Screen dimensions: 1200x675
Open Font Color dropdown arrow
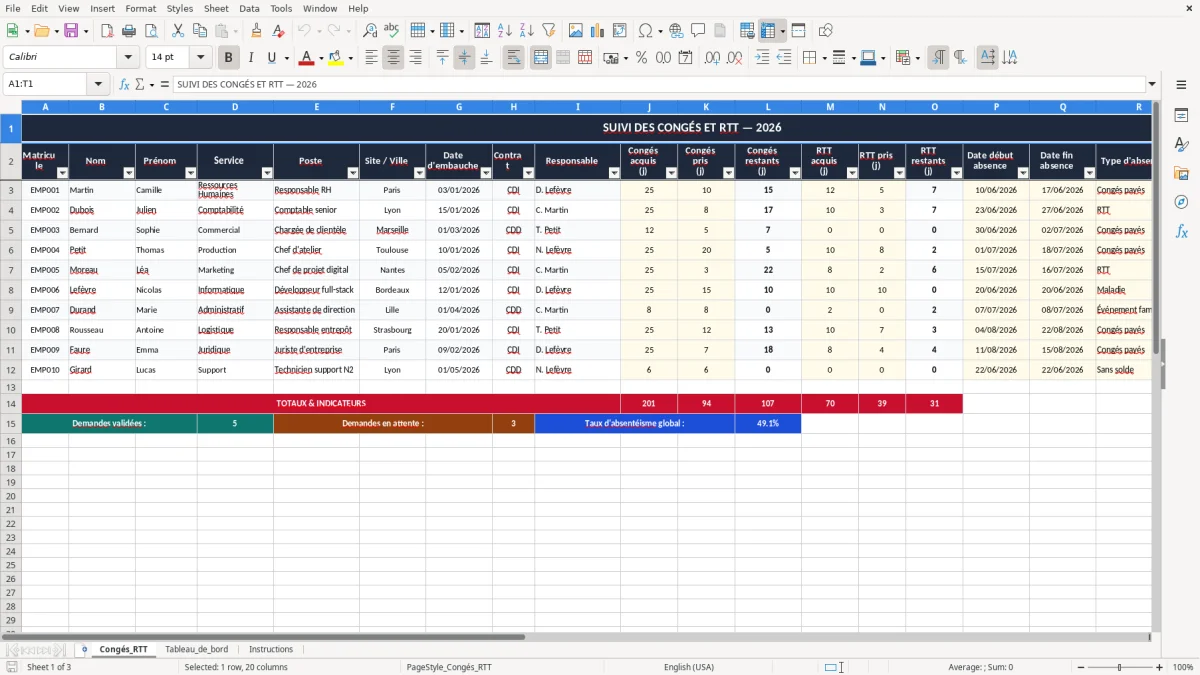click(x=321, y=58)
